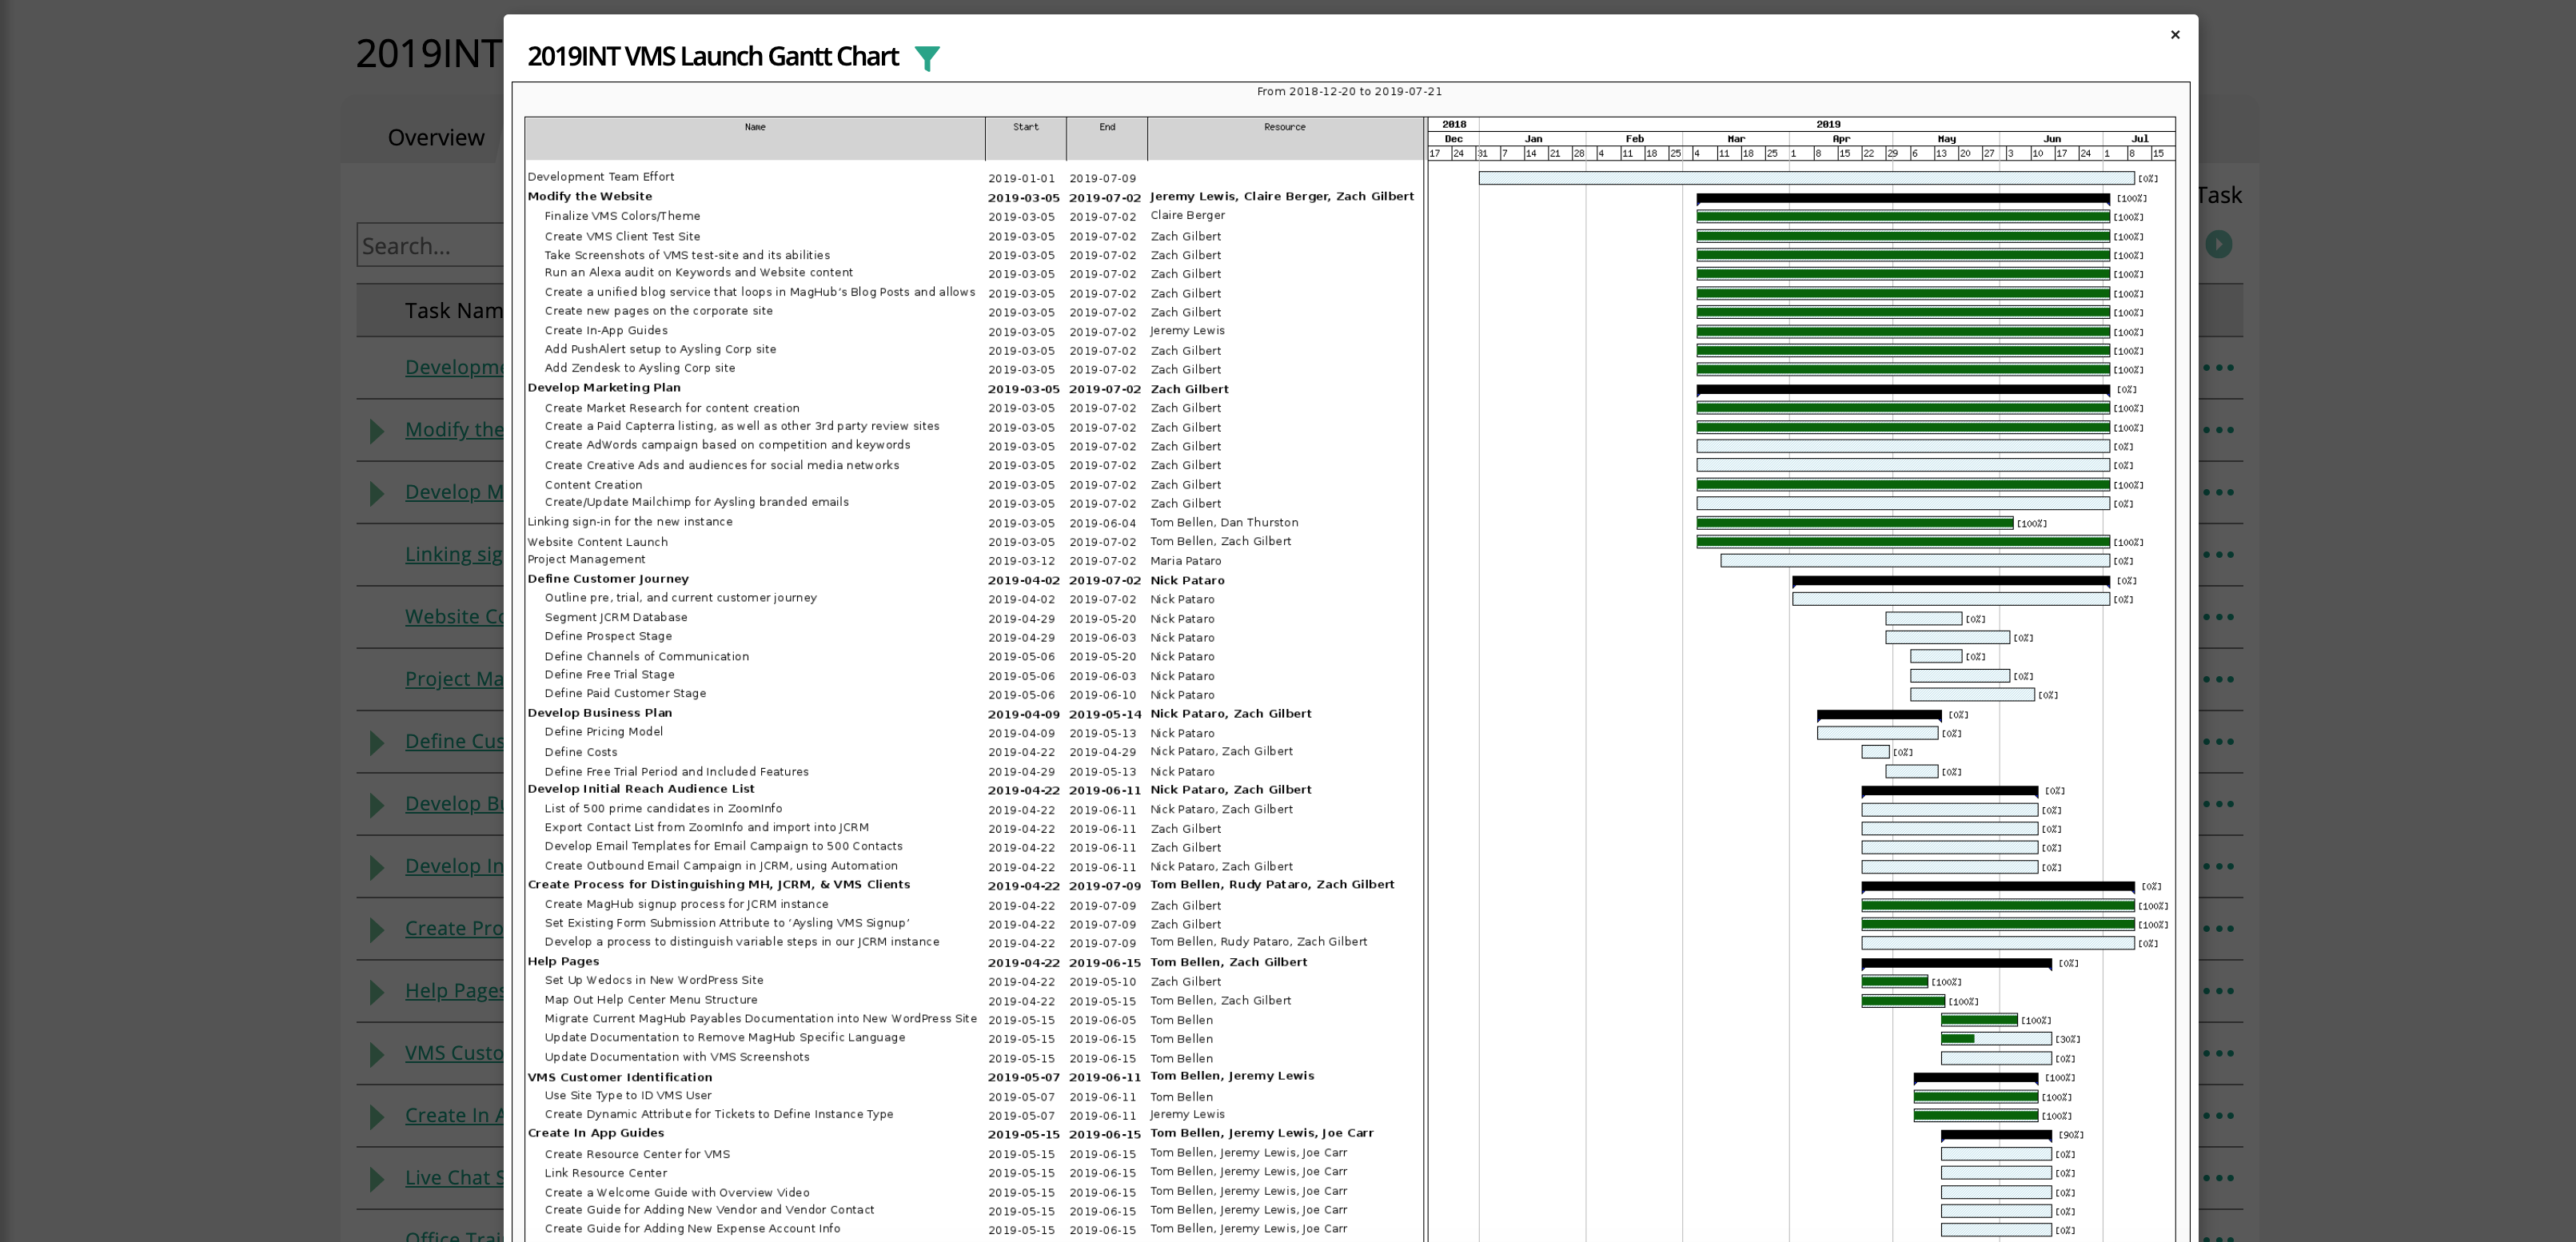Open the three-dot menu for the Create In A row
2576x1242 pixels.
2219,1115
